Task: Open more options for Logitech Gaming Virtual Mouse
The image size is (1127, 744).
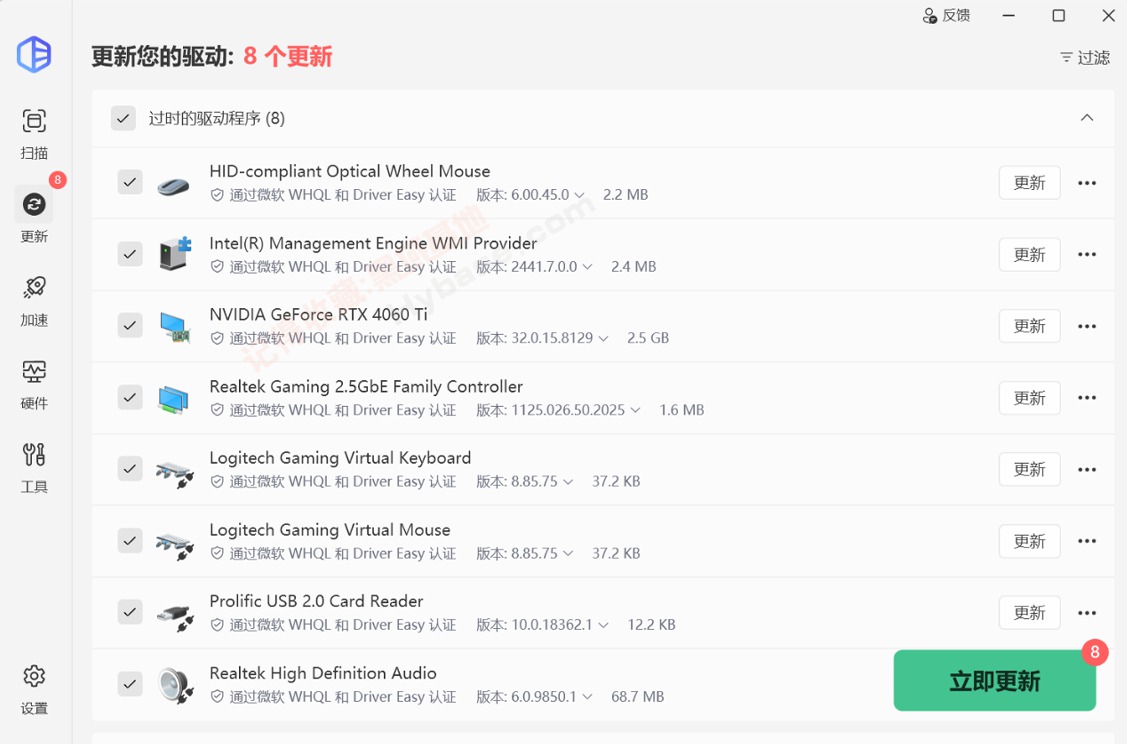Action: (x=1087, y=541)
